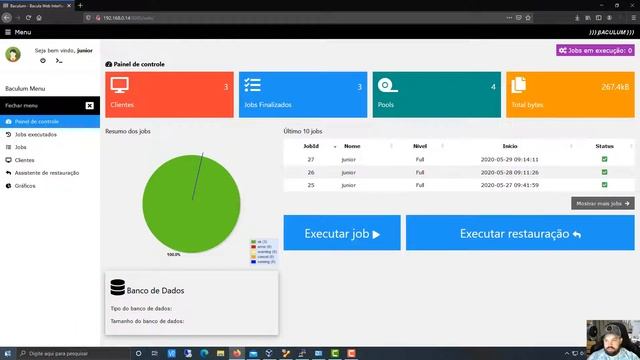
Task: Open the Firefox library icon
Action: tap(588, 18)
